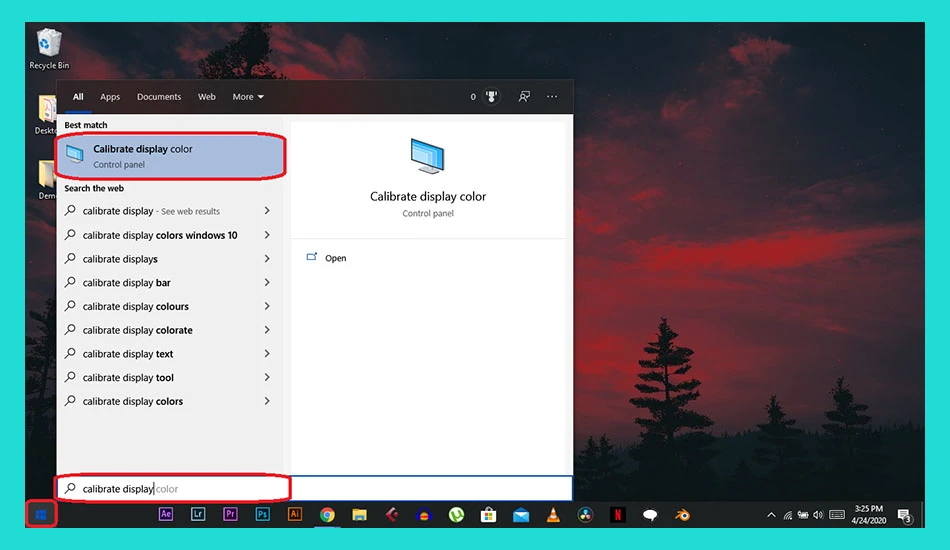Screen dimensions: 950x550
Task: Focus the search box with 'calibrate display'
Action: (173, 488)
